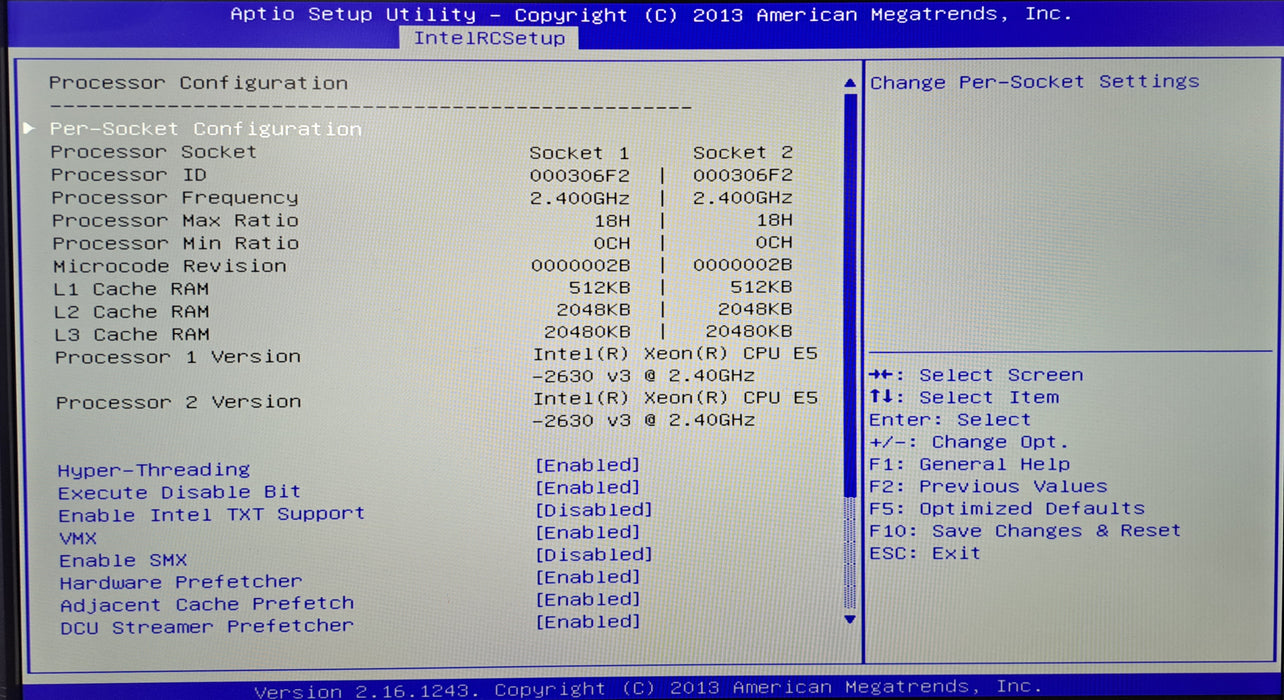Image resolution: width=1284 pixels, height=700 pixels.
Task: Click F10: Save Changes & Reset hint
Action: (x=1025, y=530)
